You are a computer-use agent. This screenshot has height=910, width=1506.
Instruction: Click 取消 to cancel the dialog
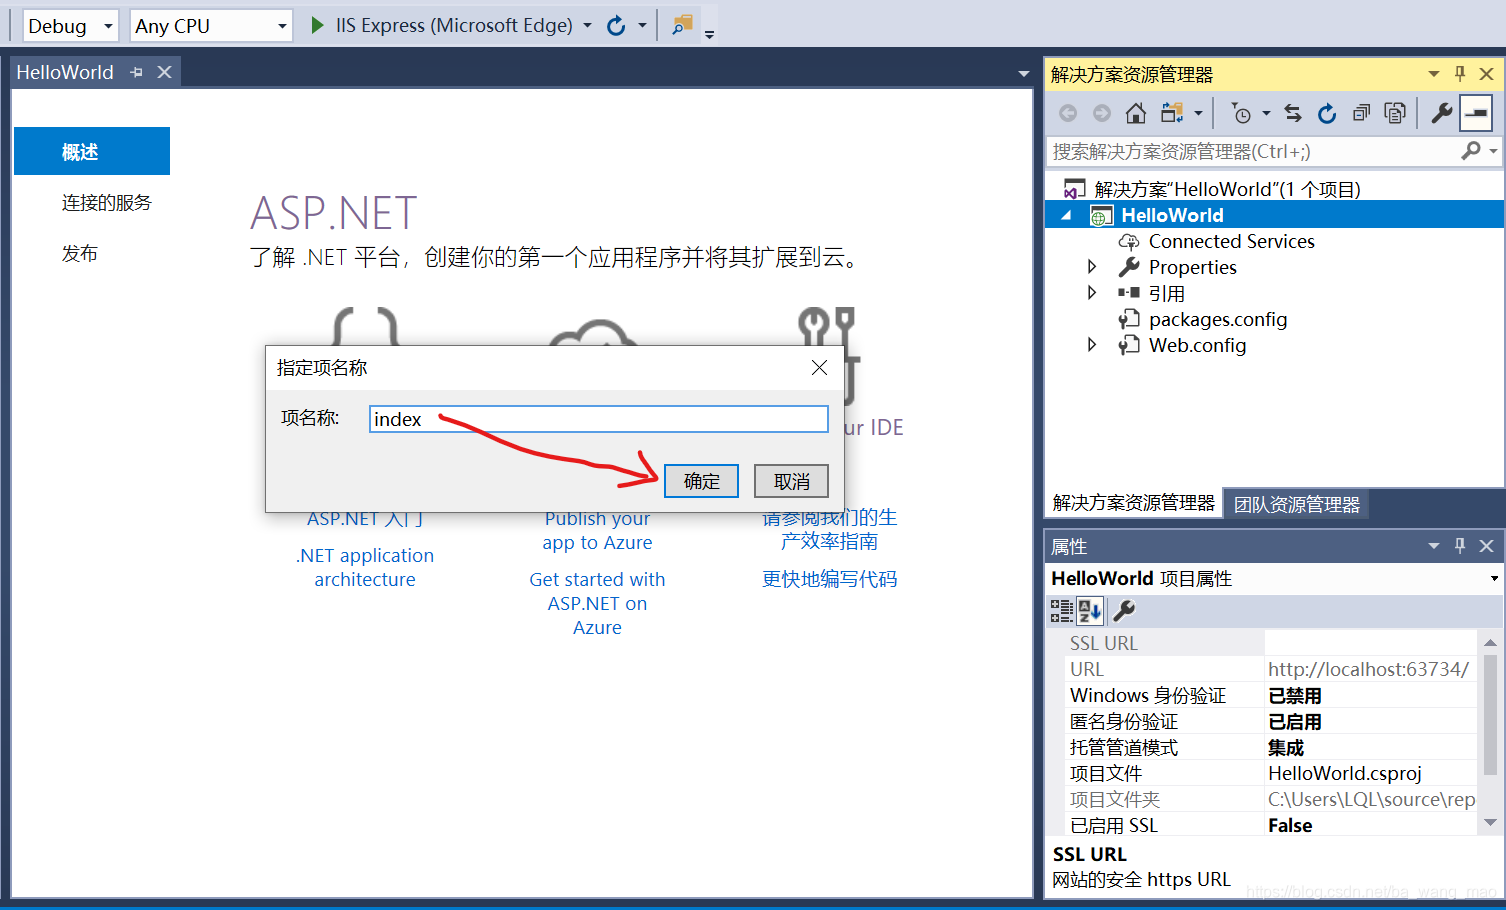pos(791,481)
